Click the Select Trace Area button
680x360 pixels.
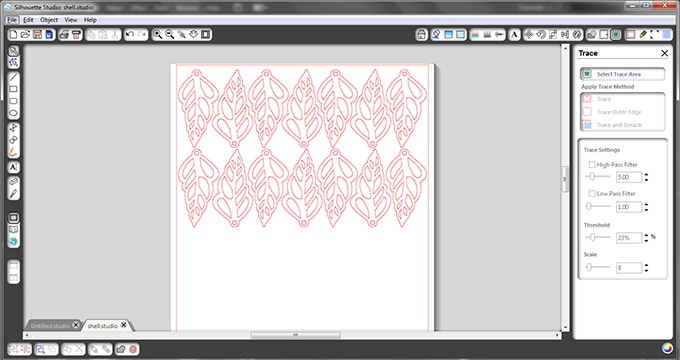tap(622, 74)
